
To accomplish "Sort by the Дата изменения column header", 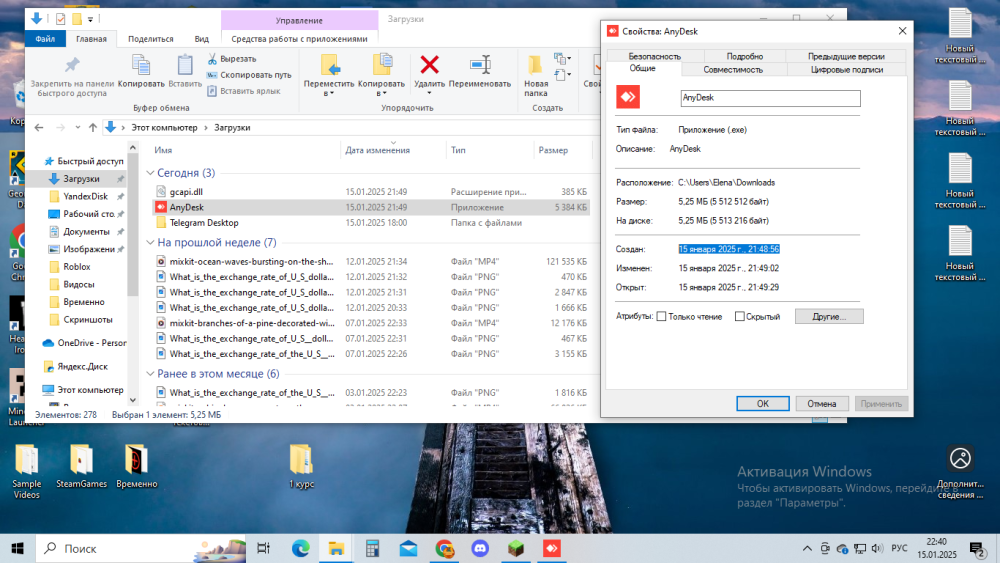I will pos(378,150).
